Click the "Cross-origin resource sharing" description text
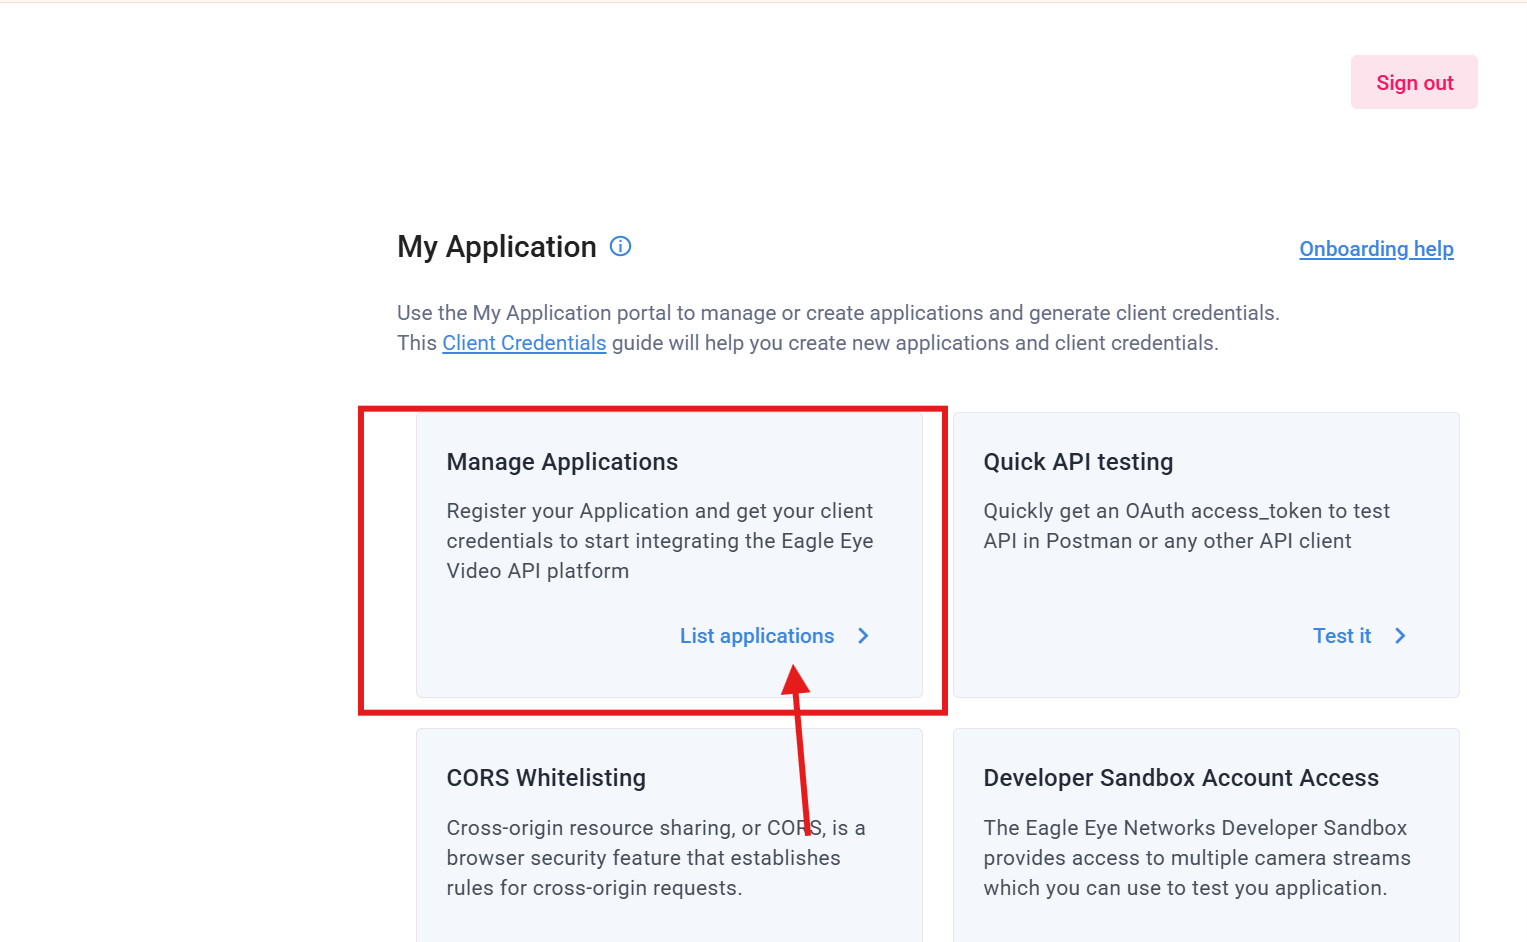Viewport: 1527px width, 942px height. click(655, 858)
